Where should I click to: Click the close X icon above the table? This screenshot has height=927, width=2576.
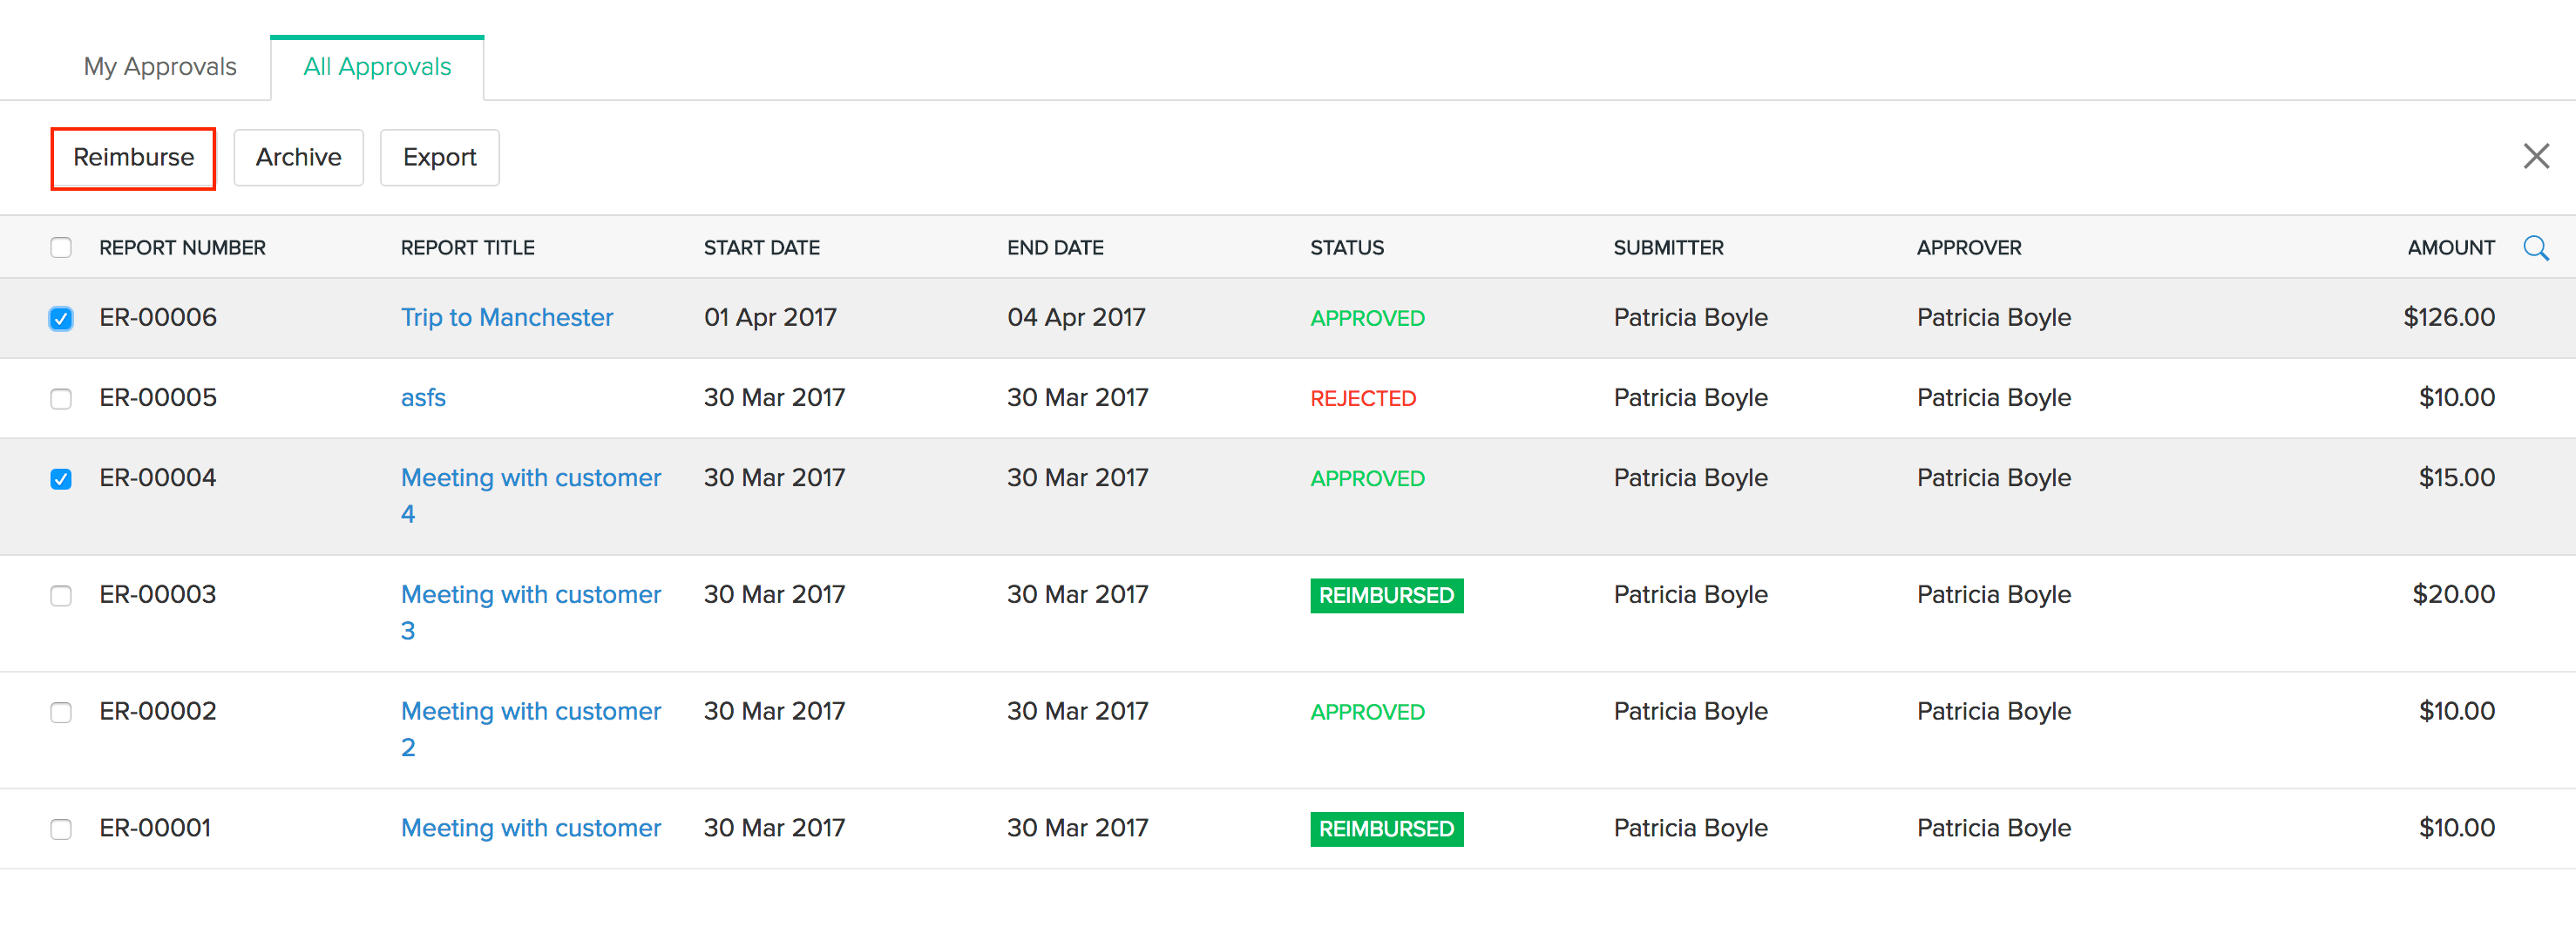[2537, 156]
